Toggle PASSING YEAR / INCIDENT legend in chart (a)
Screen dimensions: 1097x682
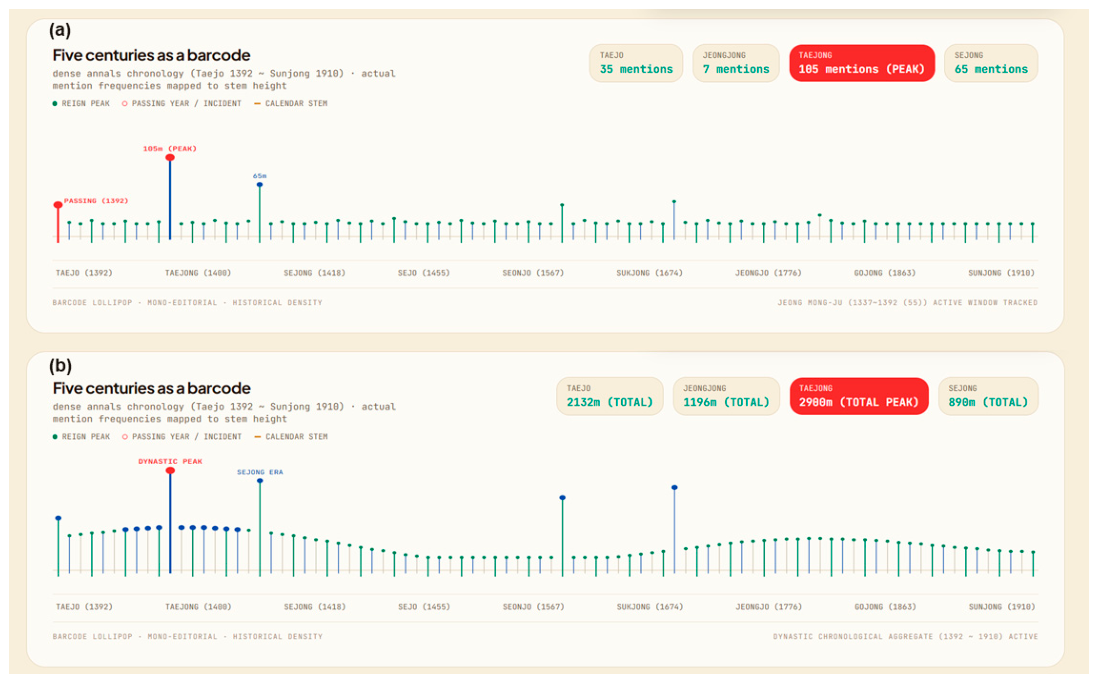(182, 104)
